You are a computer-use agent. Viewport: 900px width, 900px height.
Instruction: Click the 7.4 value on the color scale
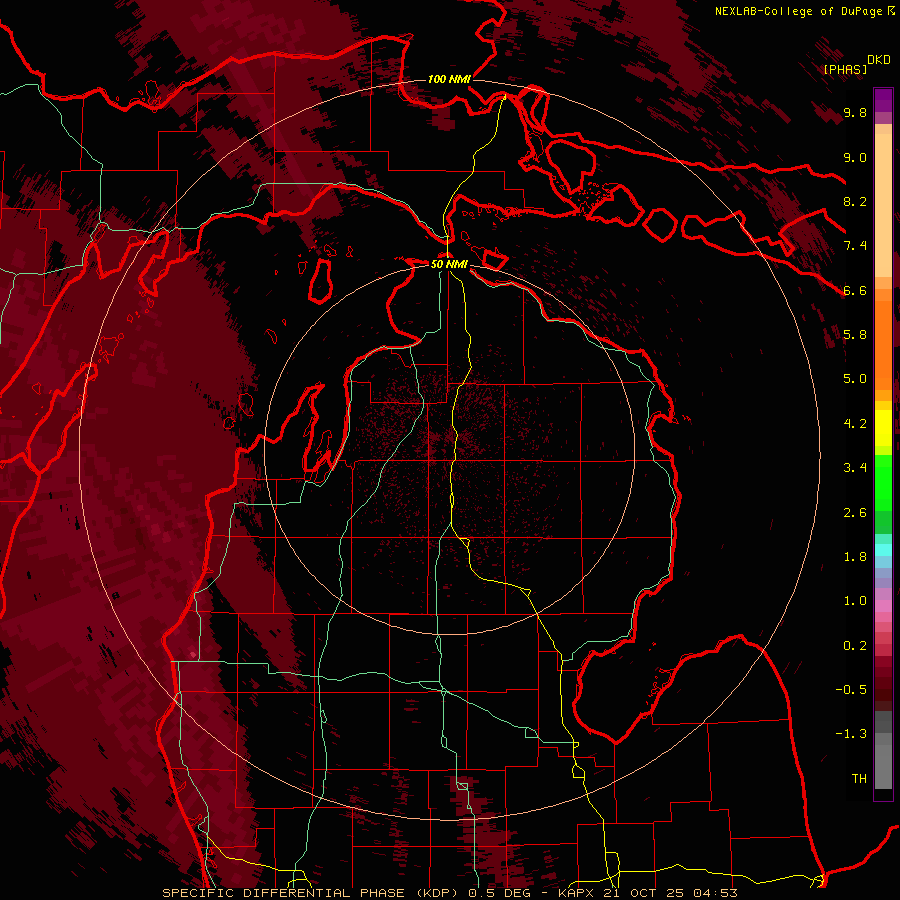855,246
